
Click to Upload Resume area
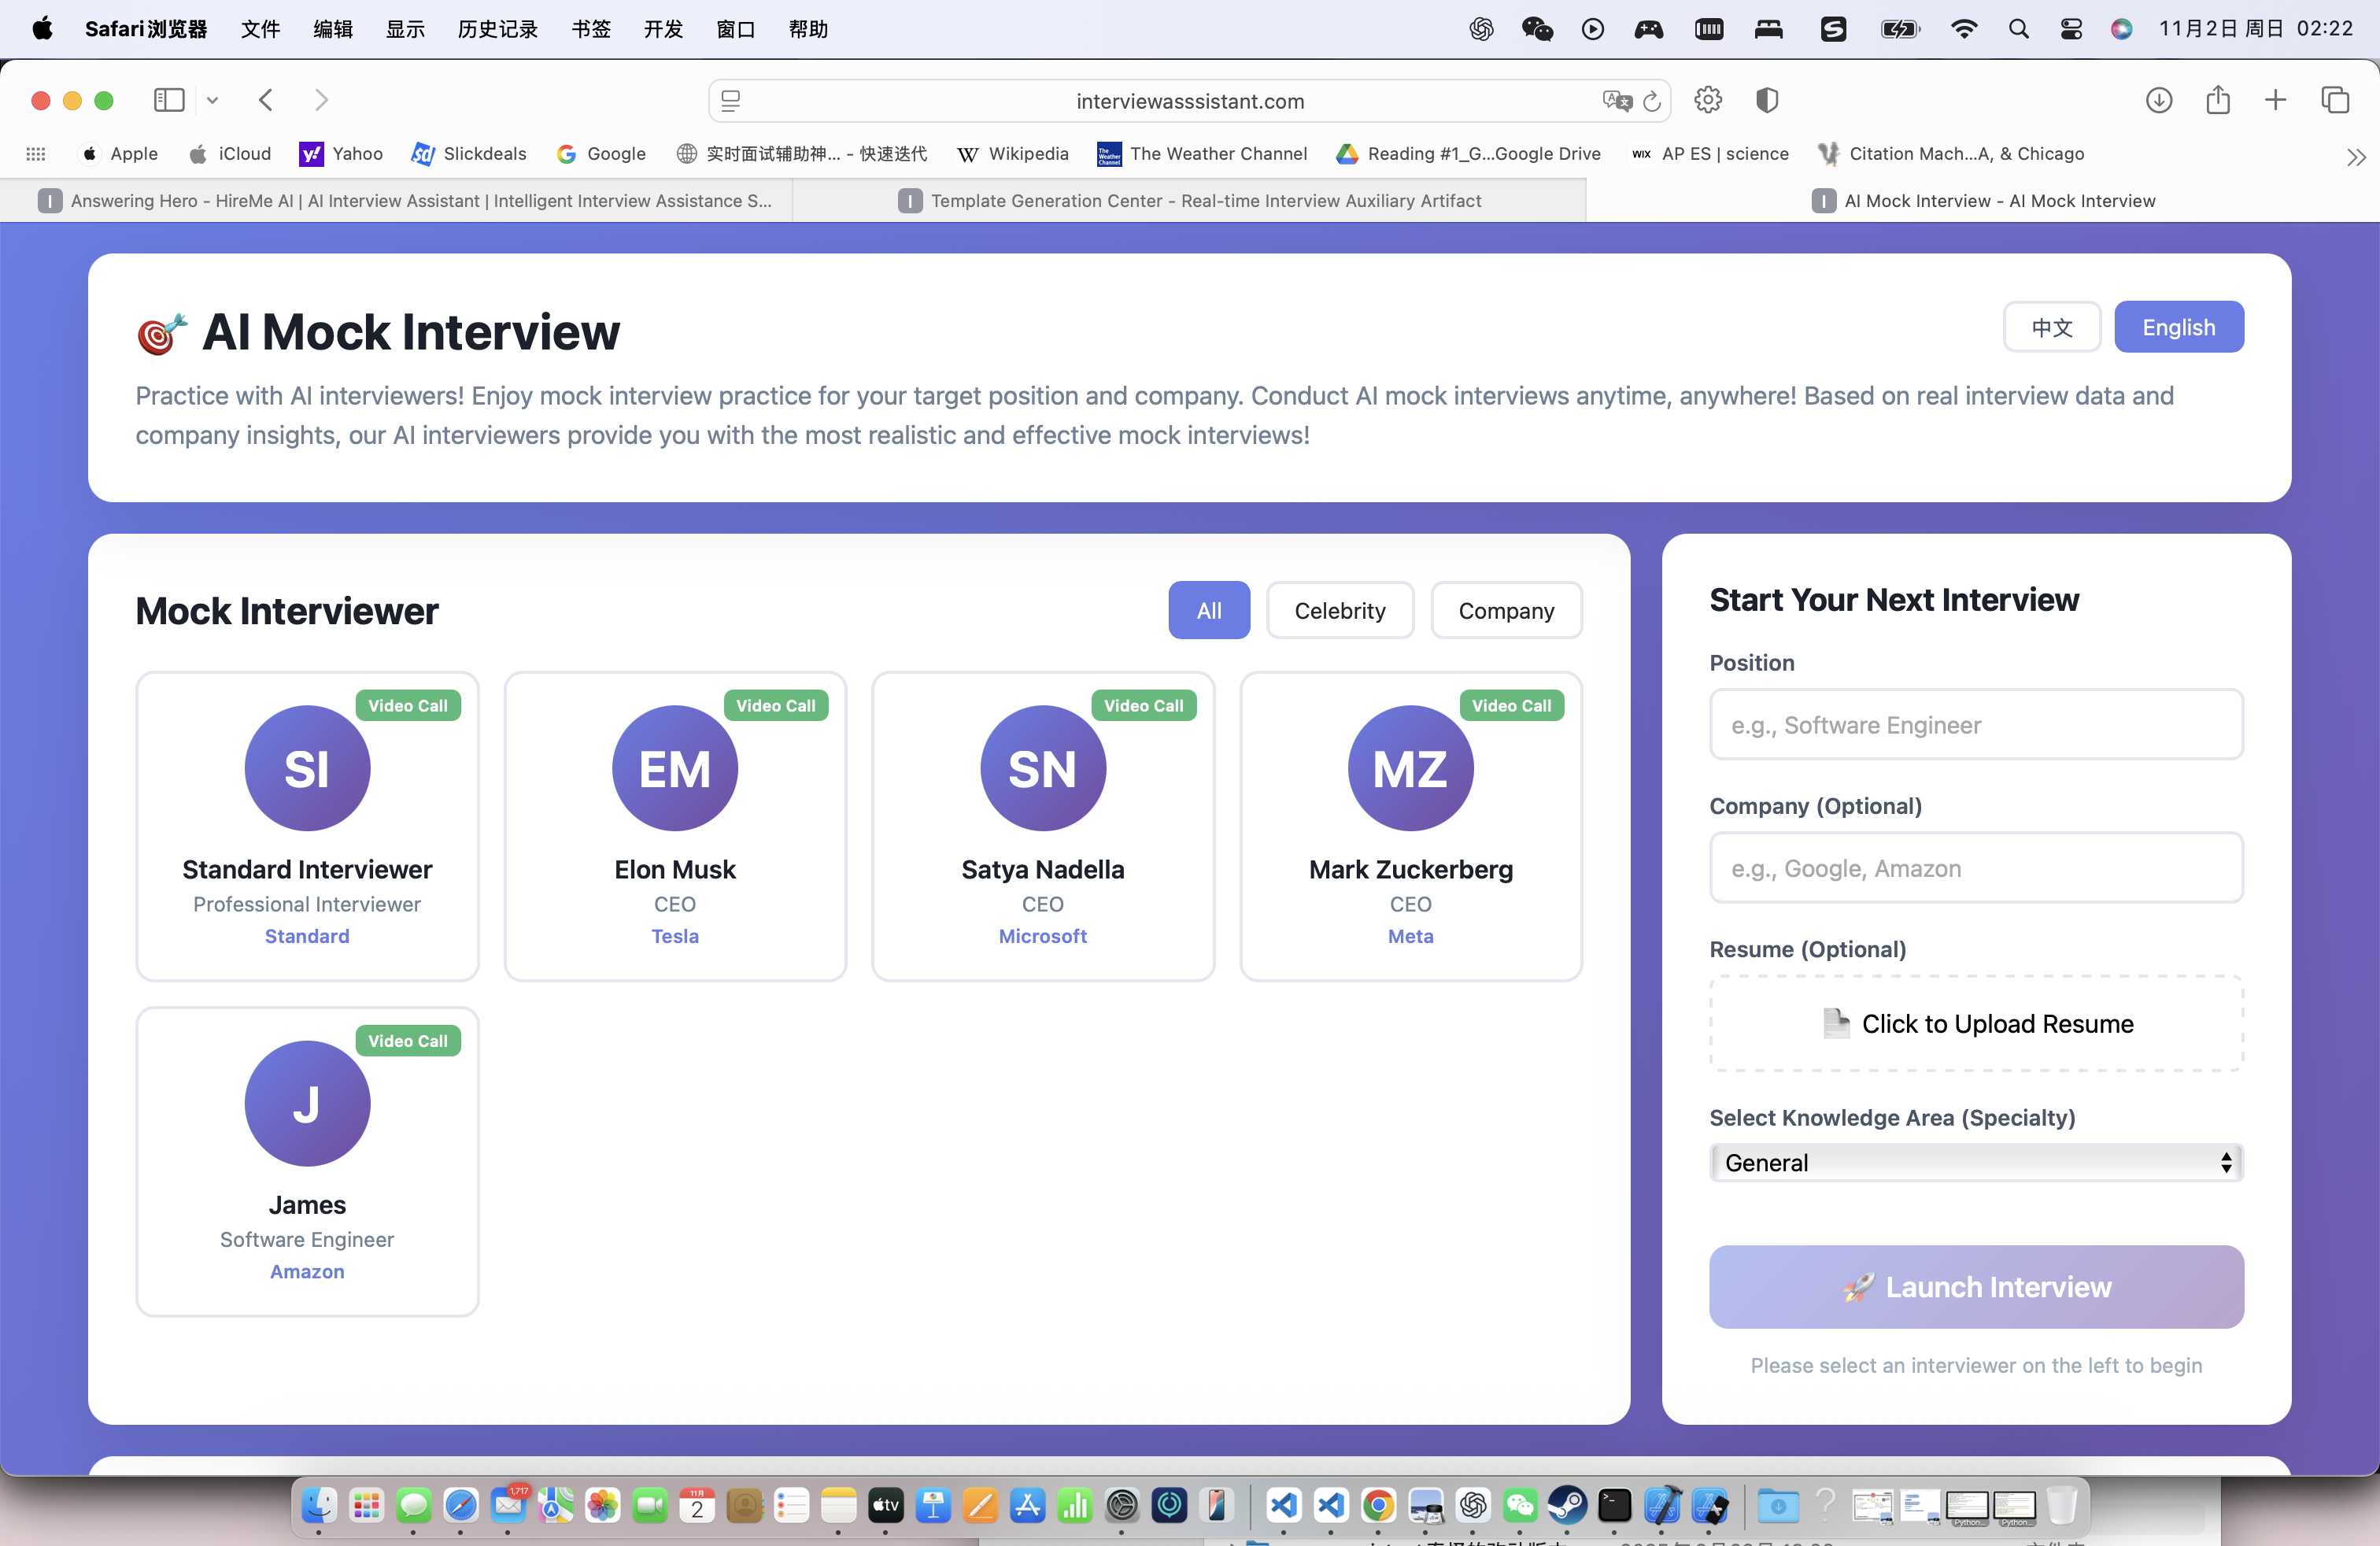coord(1975,1023)
